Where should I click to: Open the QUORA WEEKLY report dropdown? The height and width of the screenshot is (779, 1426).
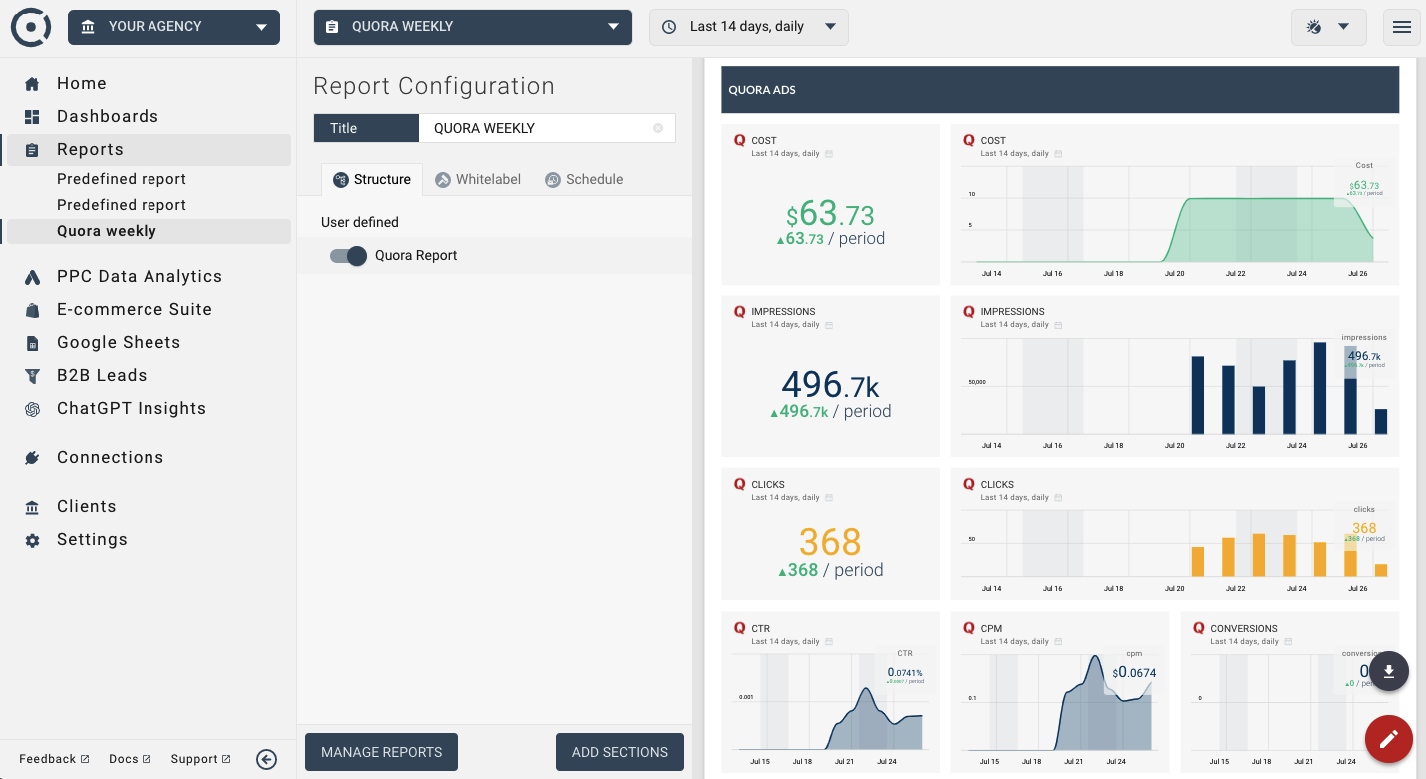[x=473, y=27]
